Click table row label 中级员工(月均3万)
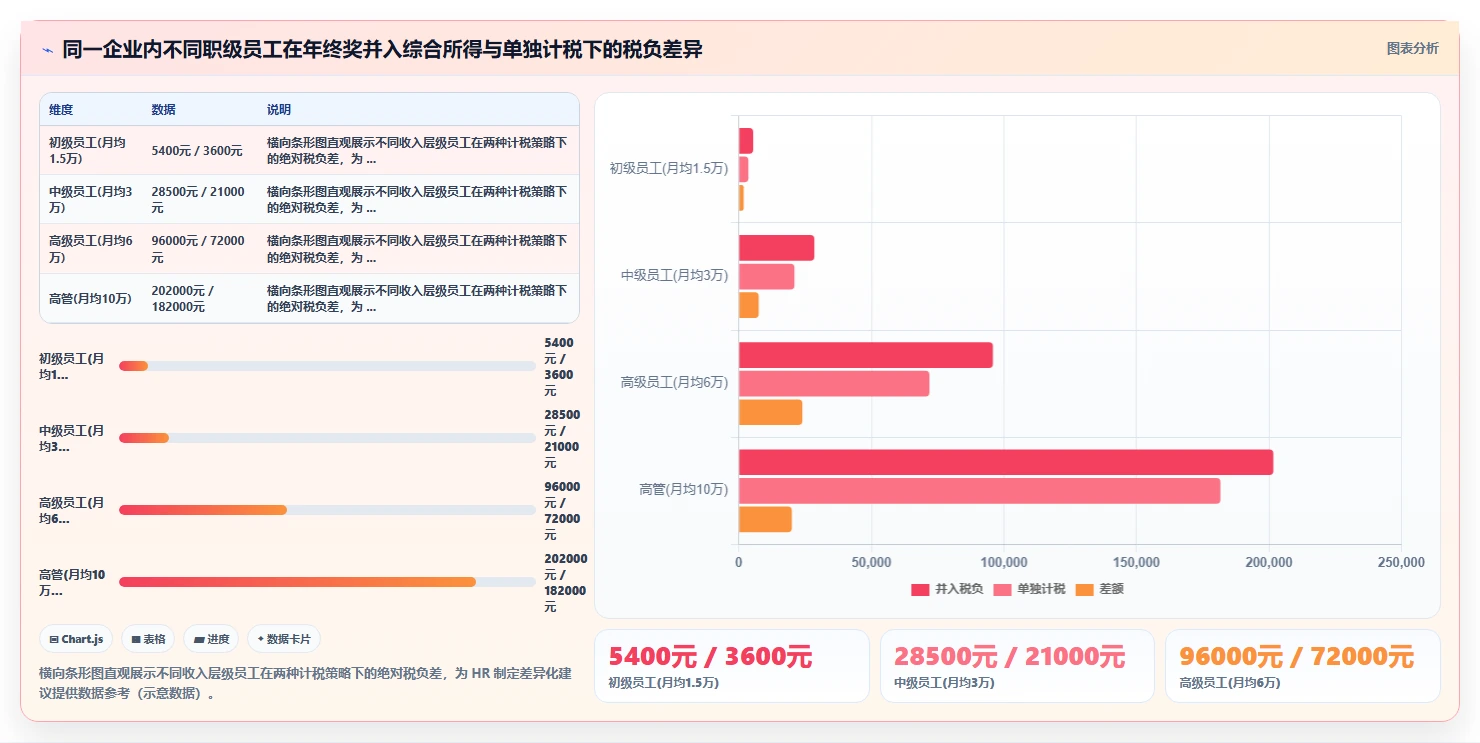Viewport: 1480px width, 743px height. (x=89, y=199)
